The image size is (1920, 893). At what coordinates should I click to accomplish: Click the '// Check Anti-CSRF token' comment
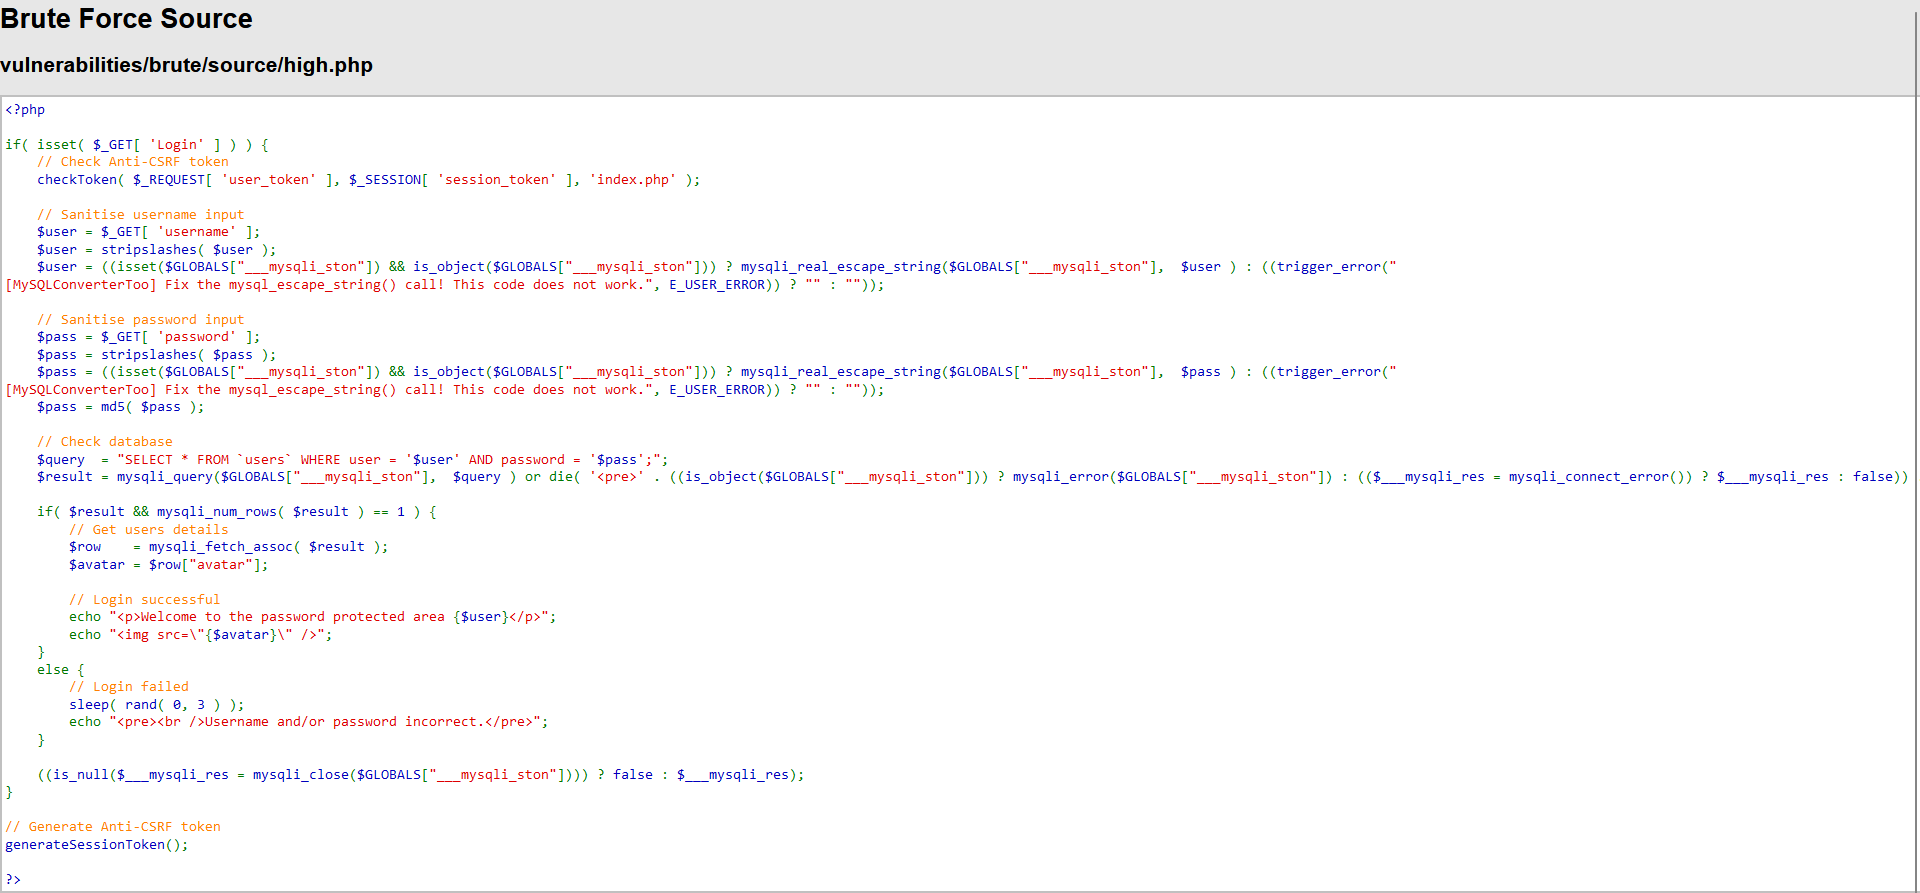pos(133,162)
